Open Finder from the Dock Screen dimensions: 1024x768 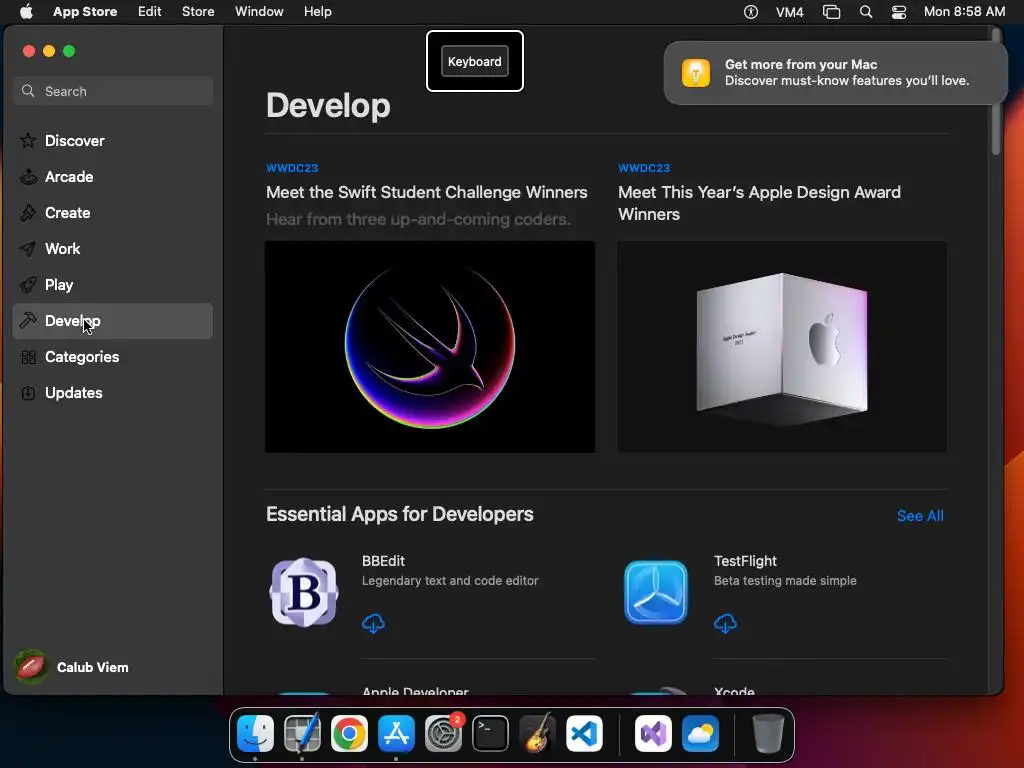coord(255,733)
